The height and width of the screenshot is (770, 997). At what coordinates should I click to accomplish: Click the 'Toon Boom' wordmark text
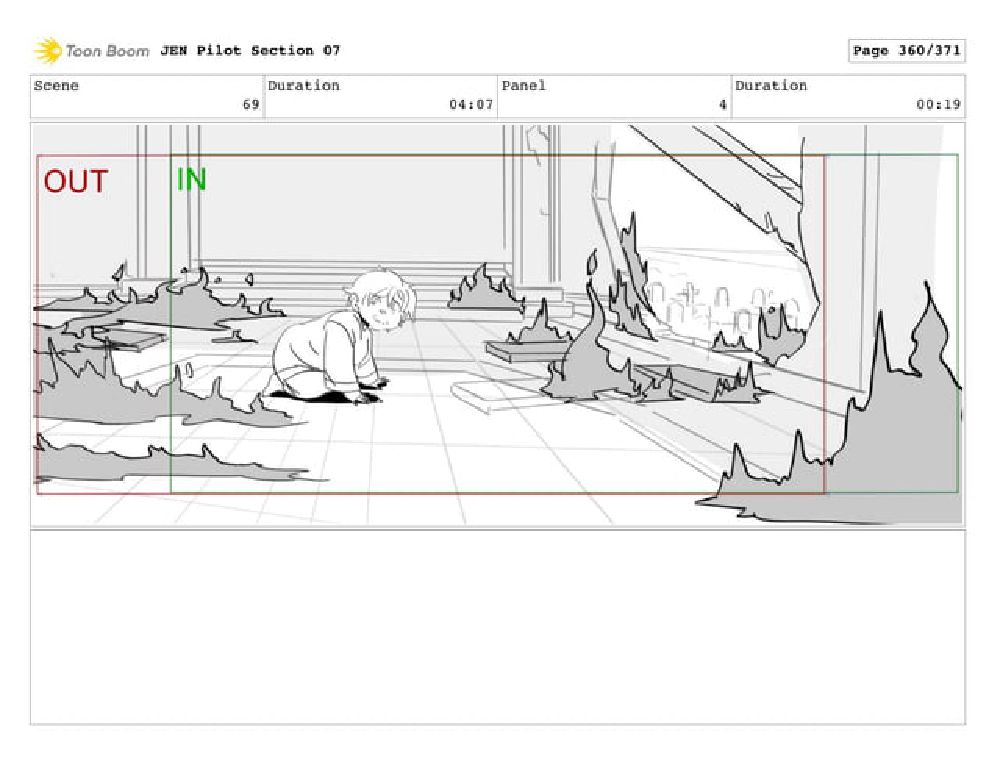tap(107, 51)
